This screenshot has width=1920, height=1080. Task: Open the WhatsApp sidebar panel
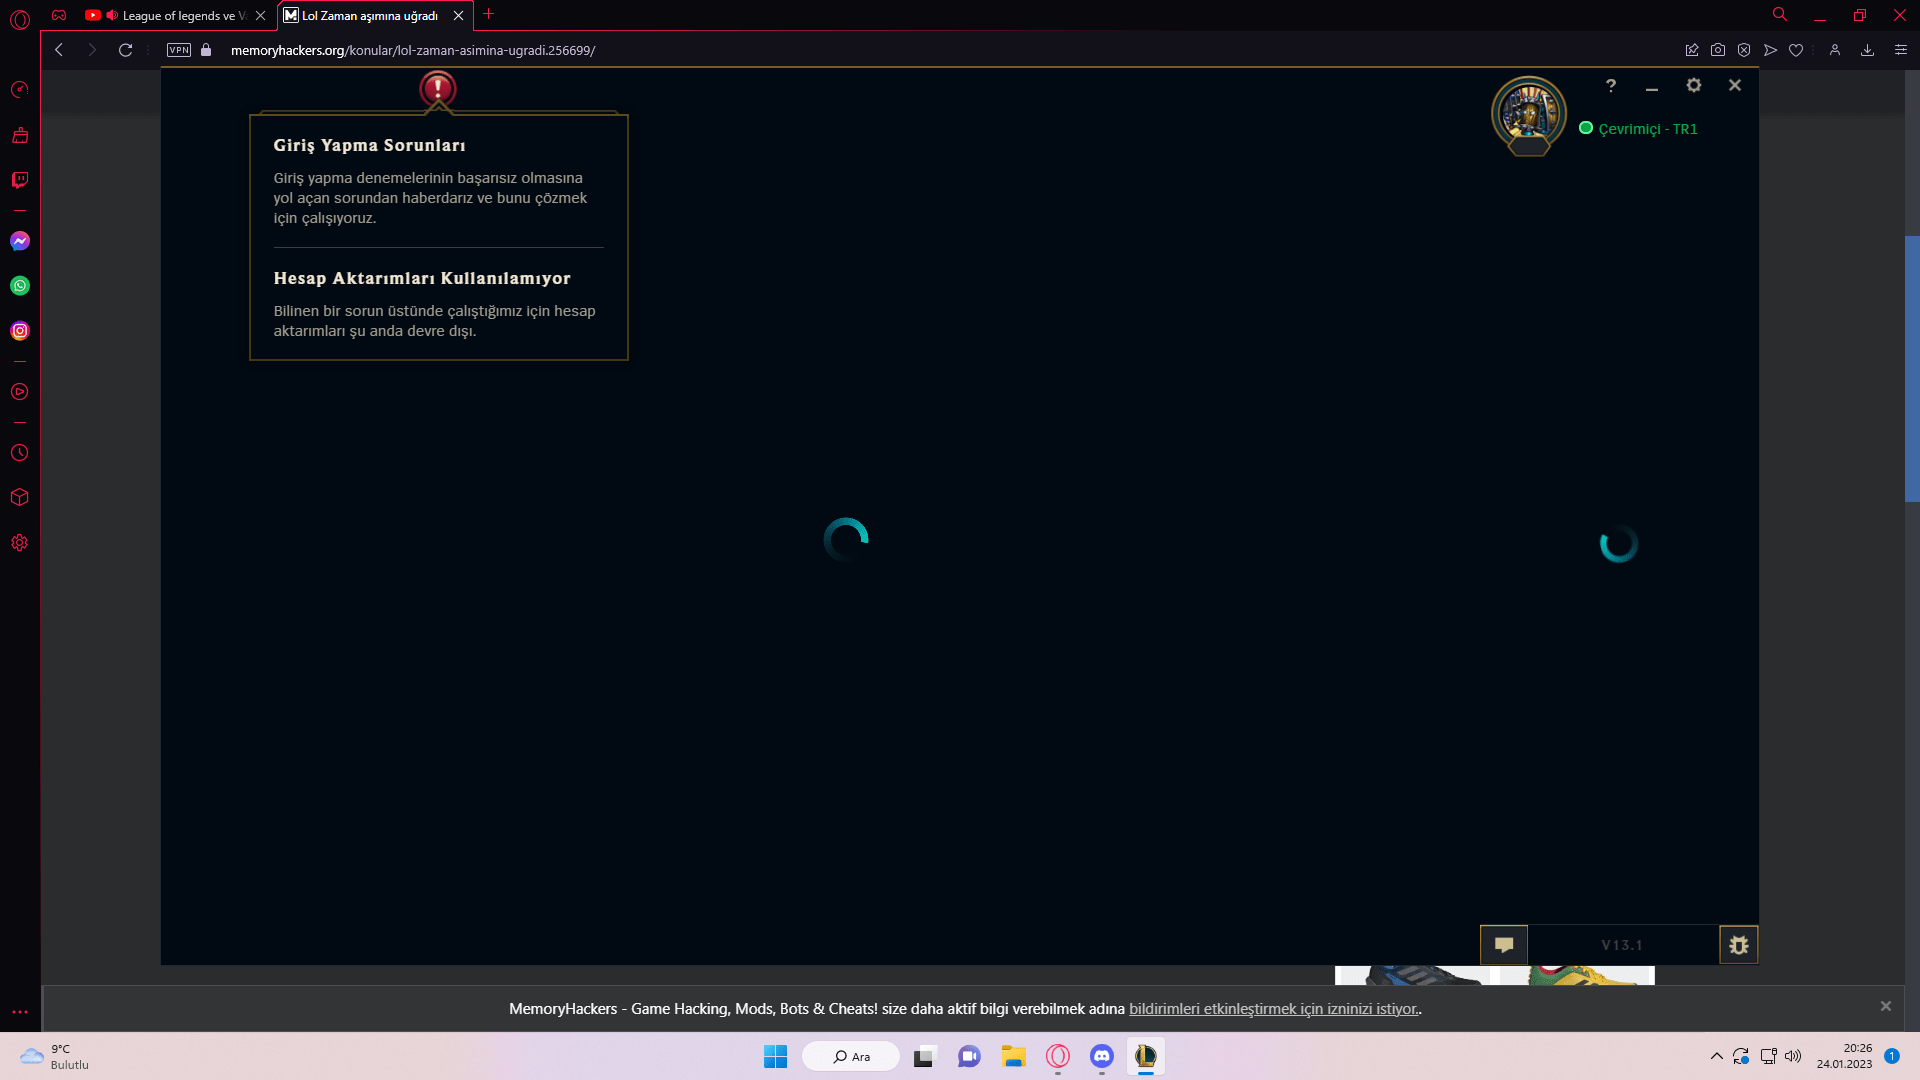[x=20, y=286]
